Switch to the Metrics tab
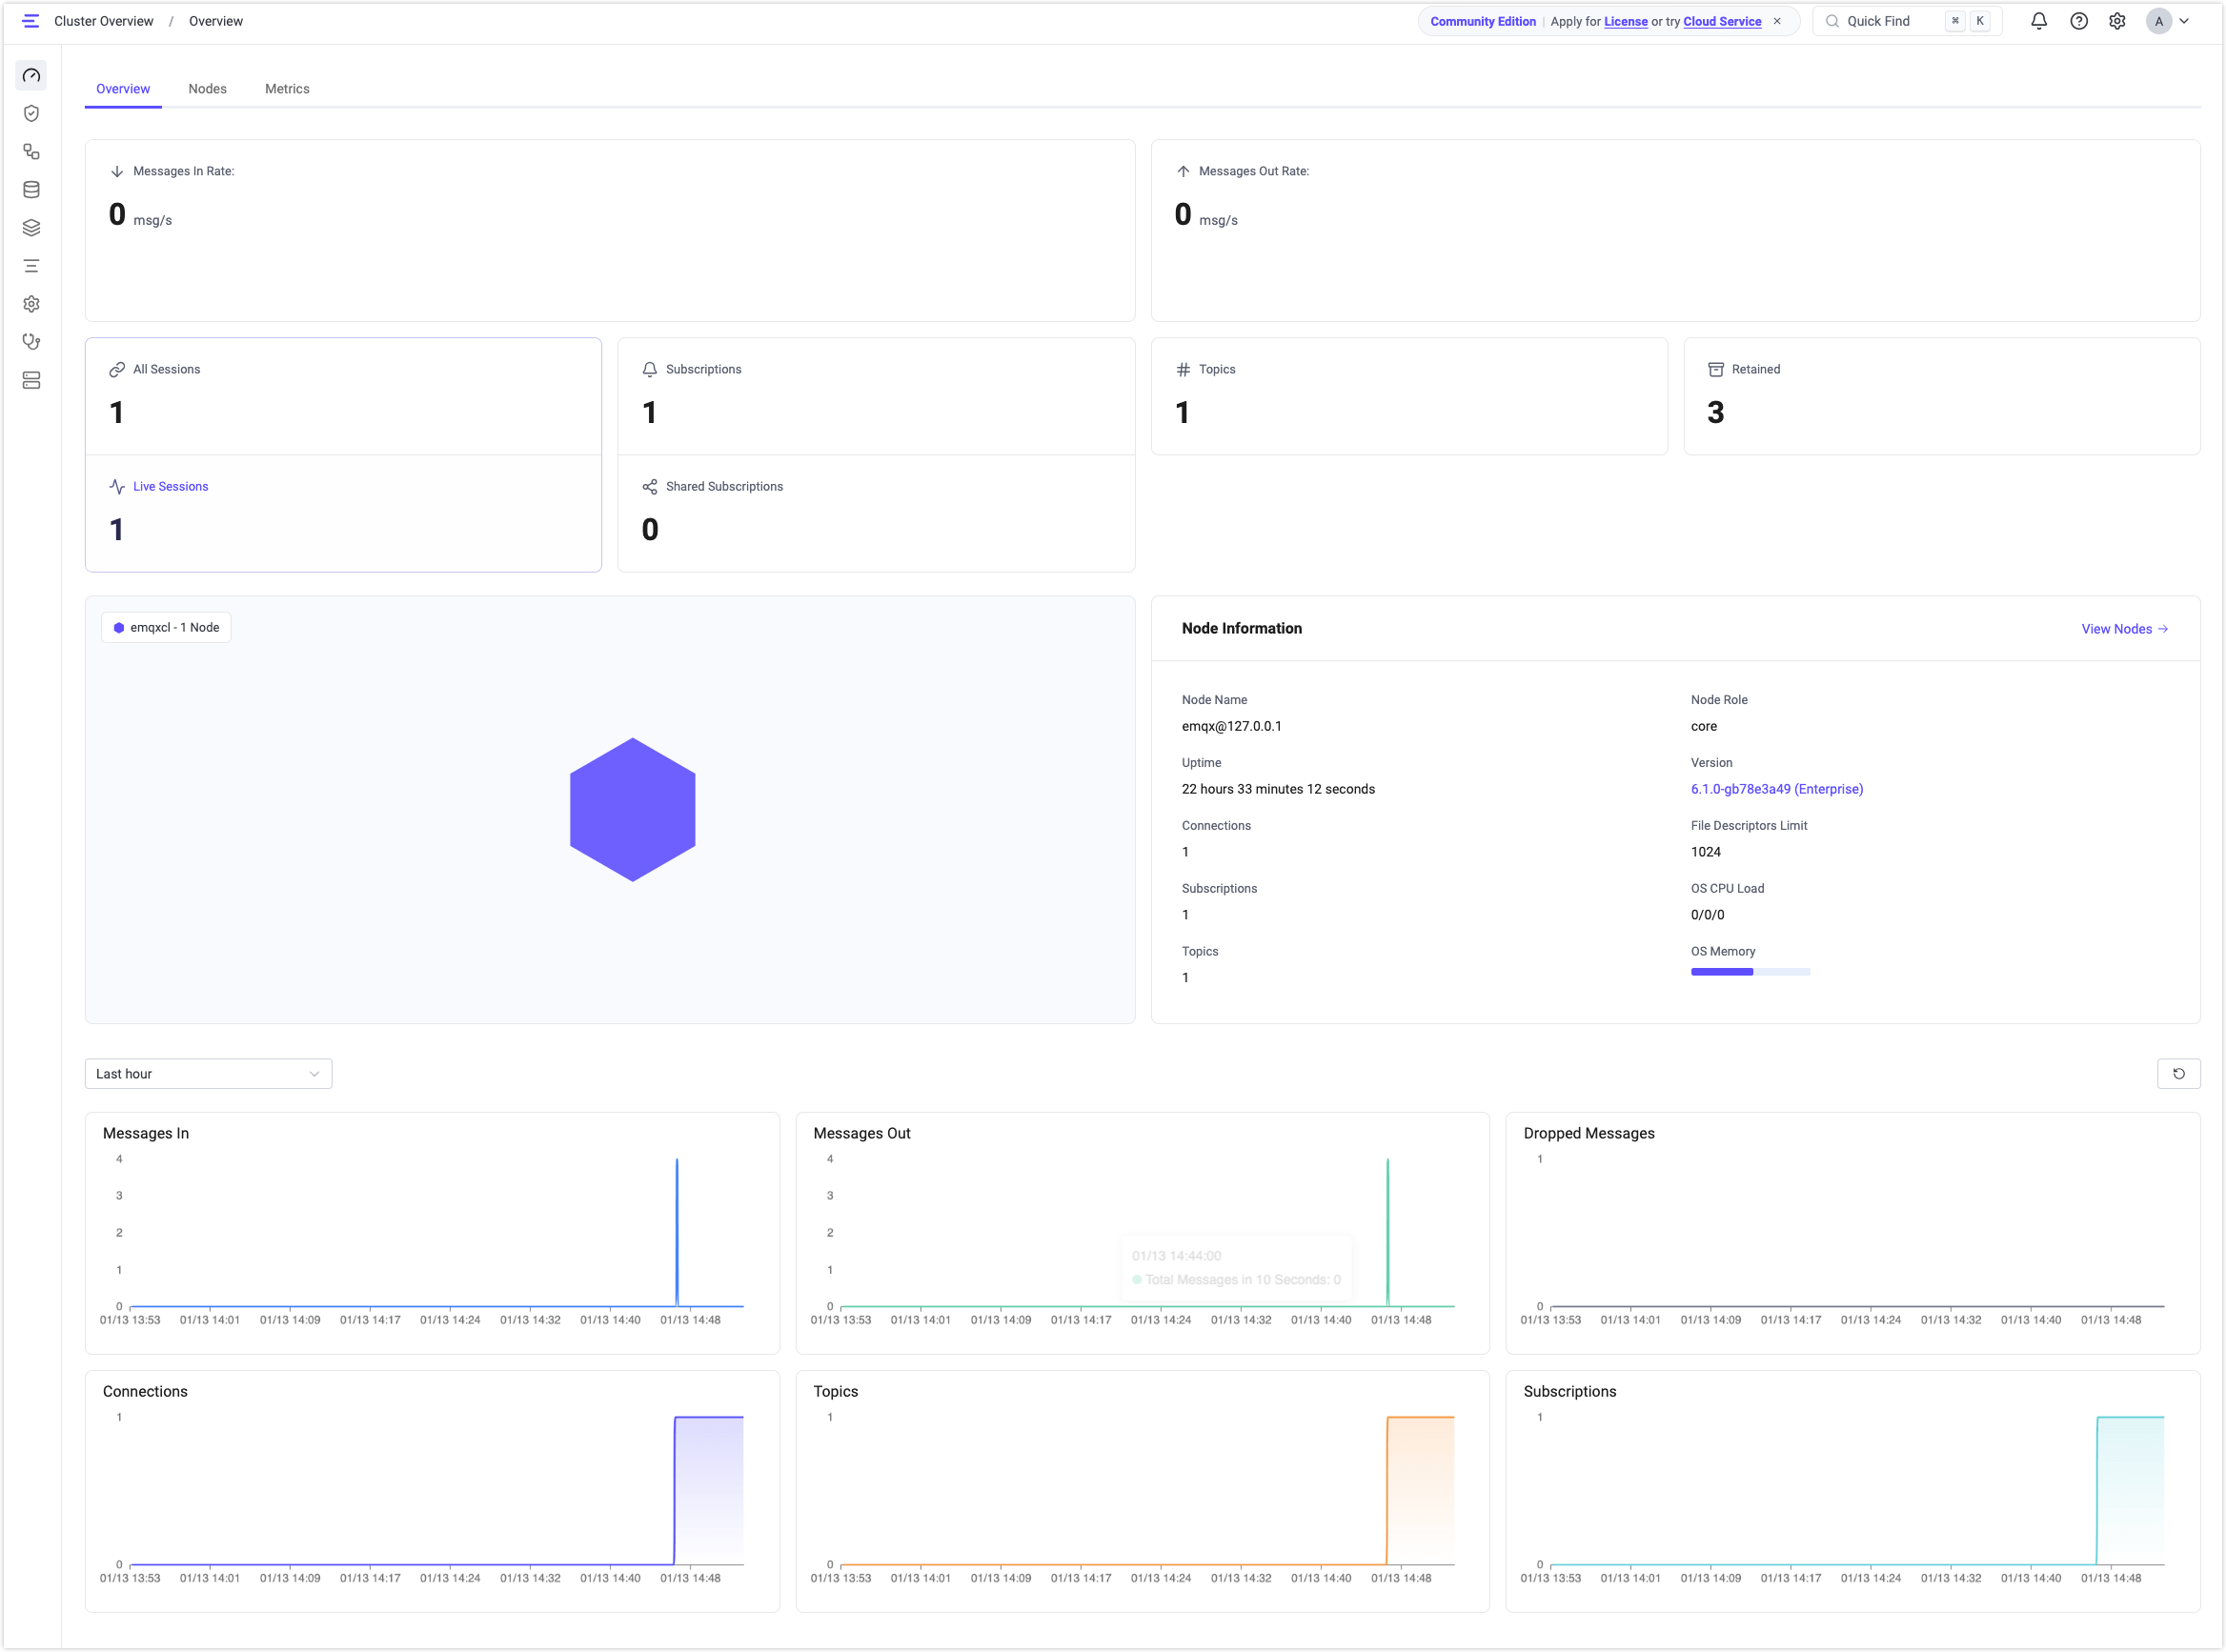The width and height of the screenshot is (2226, 1652). 287,88
